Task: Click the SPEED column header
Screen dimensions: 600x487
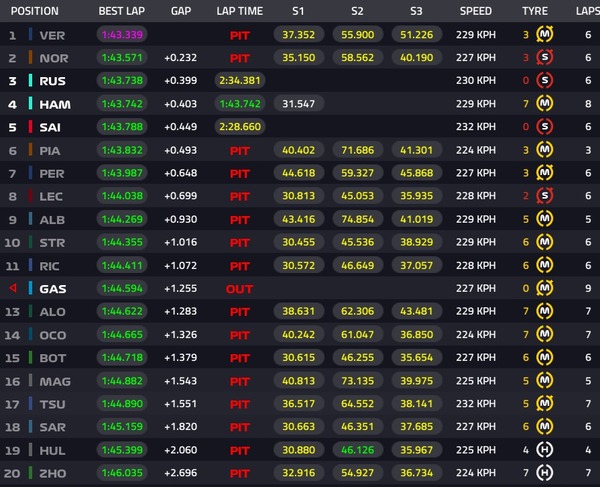Action: pyautogui.click(x=476, y=11)
